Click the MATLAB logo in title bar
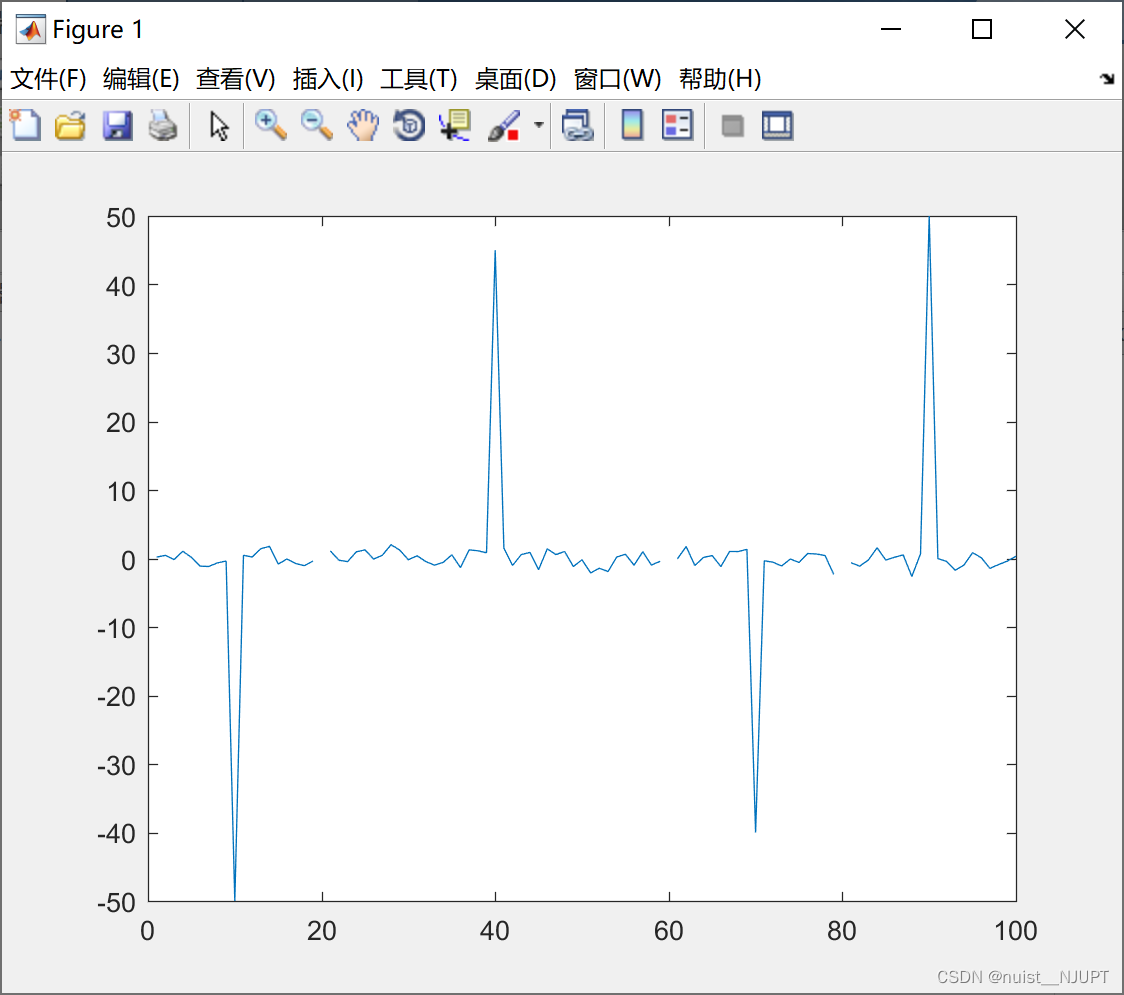Screen dimensions: 1124x995 [31, 29]
